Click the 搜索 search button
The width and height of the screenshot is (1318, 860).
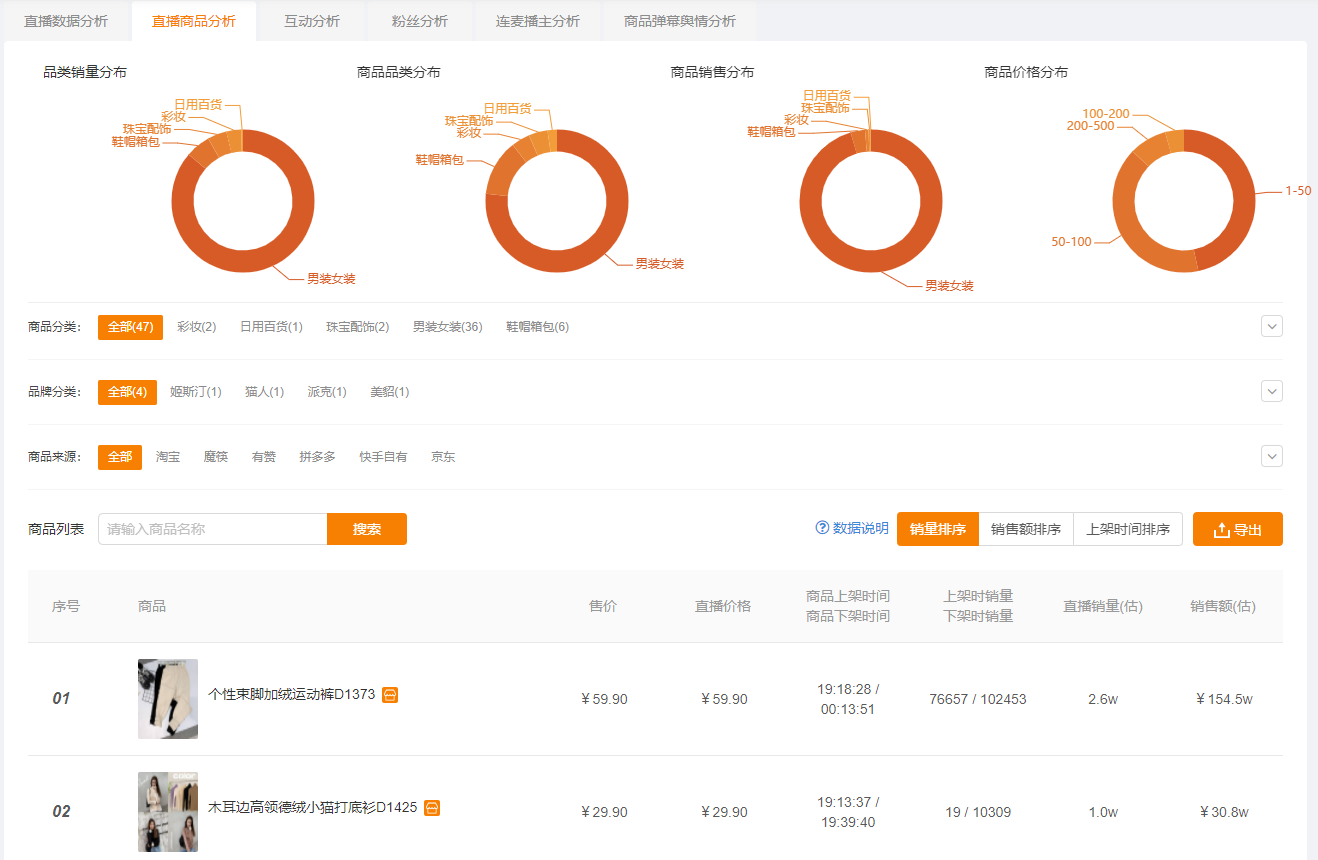point(367,528)
